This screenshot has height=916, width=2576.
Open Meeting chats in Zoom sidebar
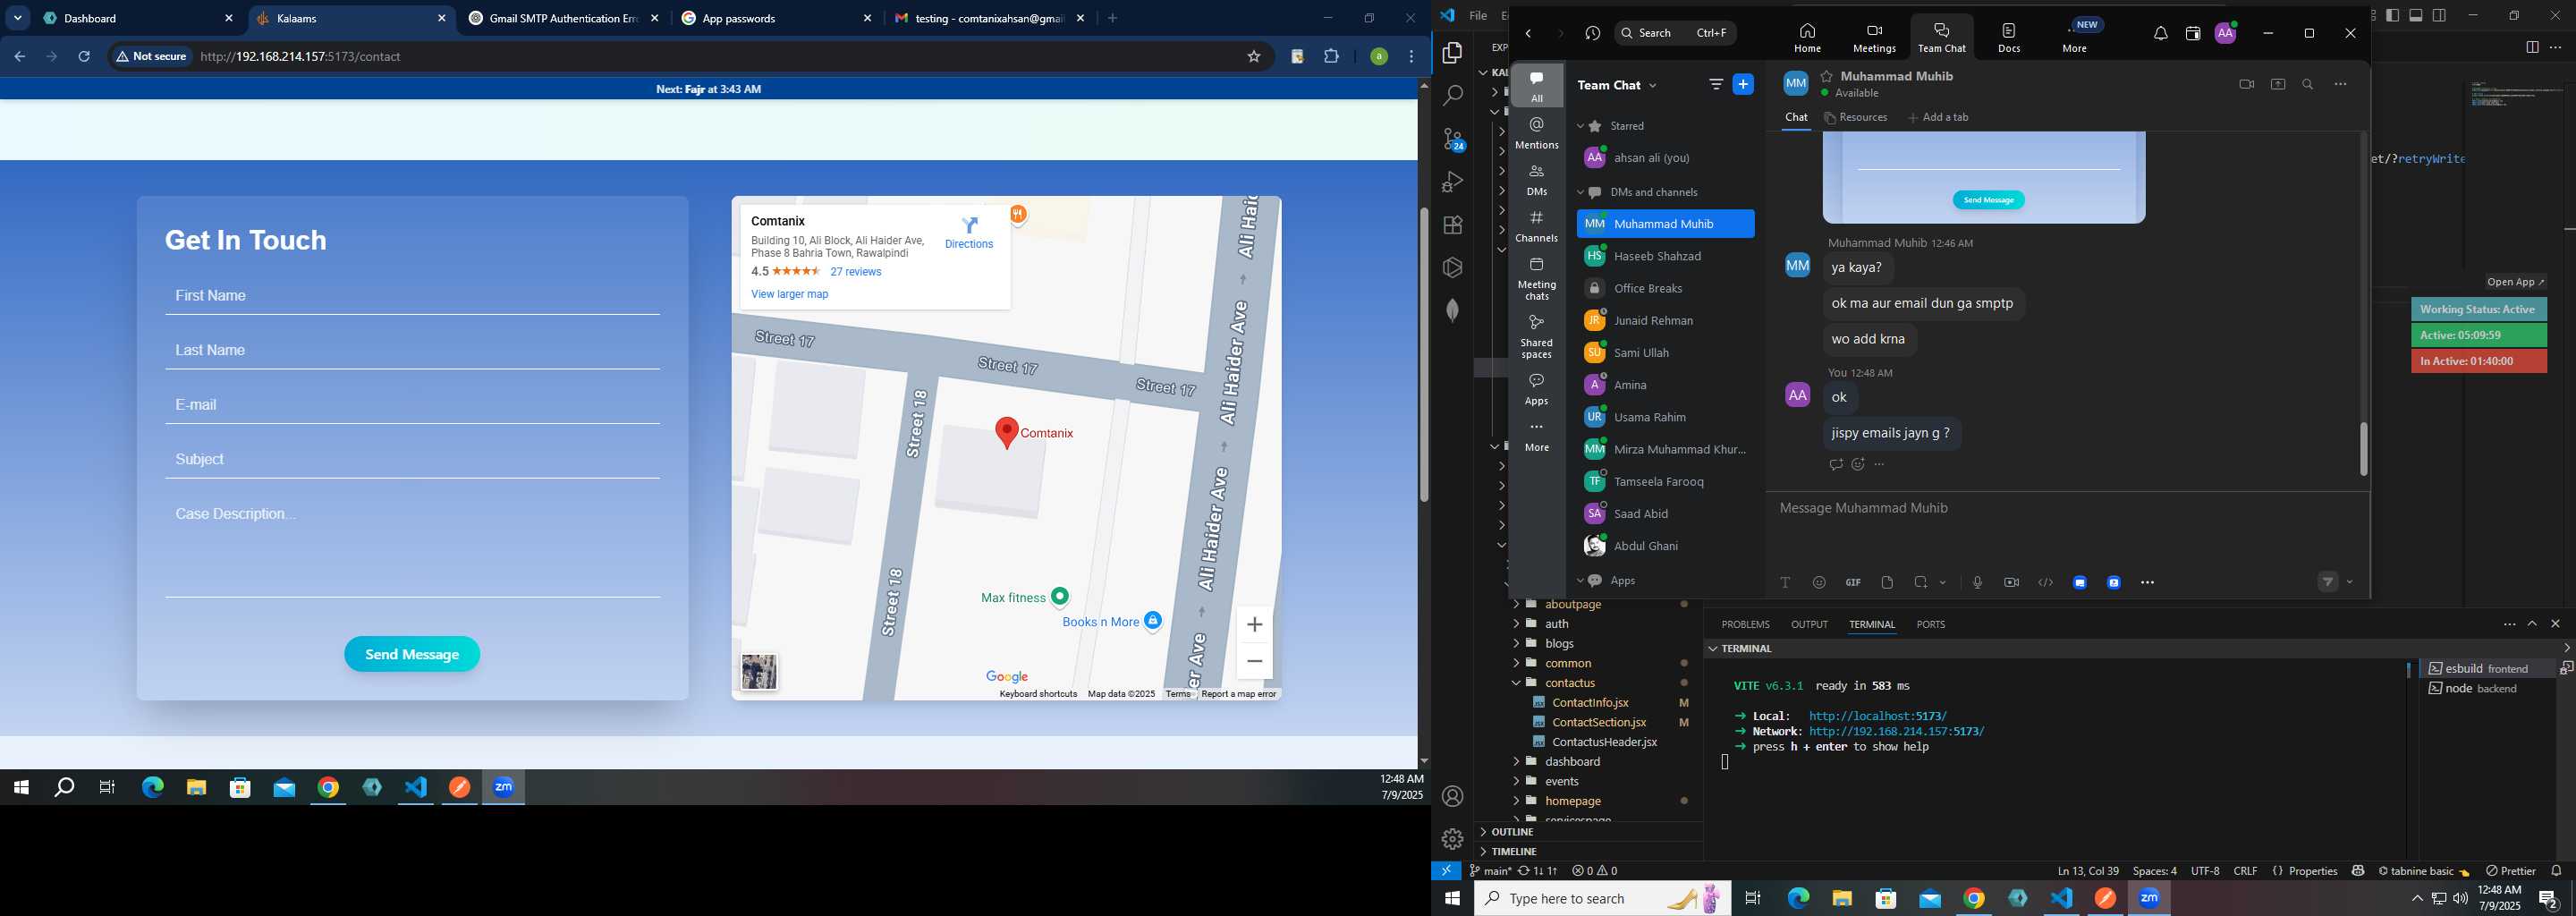[x=1537, y=279]
